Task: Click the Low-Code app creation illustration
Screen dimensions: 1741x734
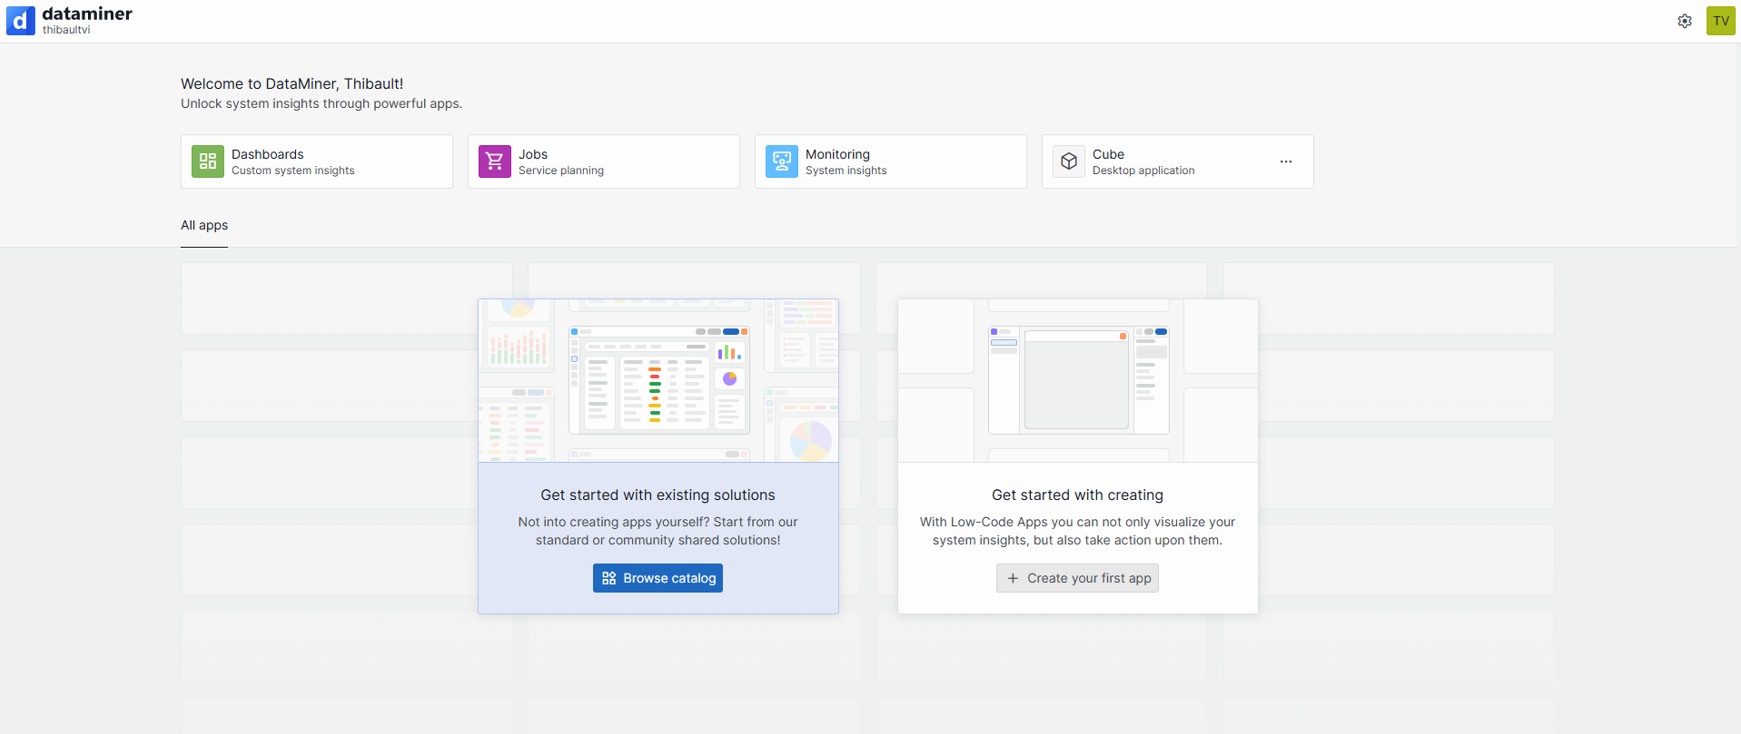Action: pyautogui.click(x=1078, y=381)
